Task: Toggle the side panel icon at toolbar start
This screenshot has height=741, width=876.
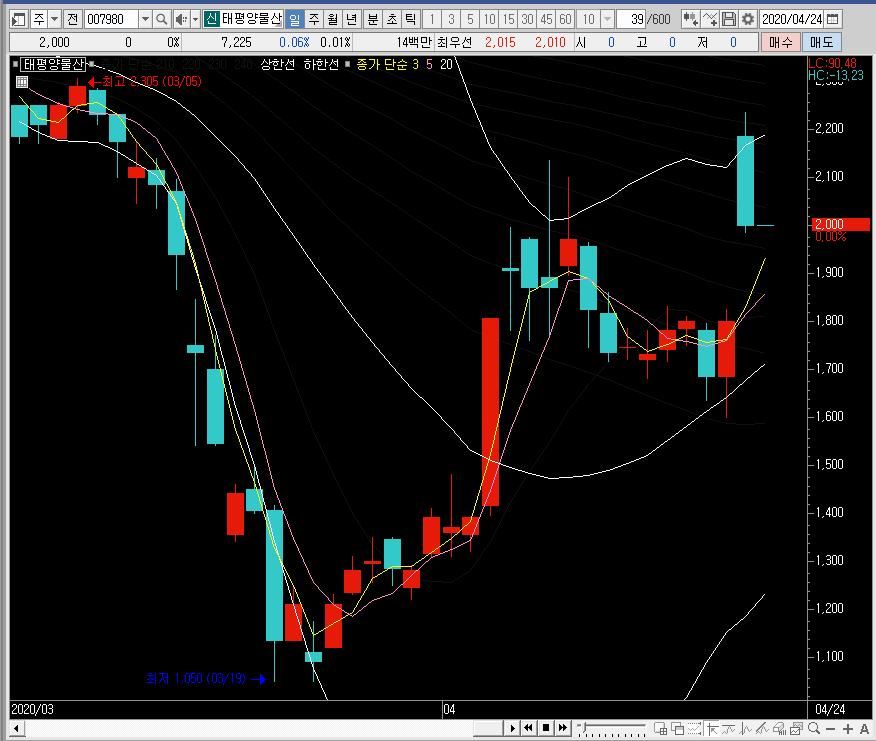Action: (18, 20)
